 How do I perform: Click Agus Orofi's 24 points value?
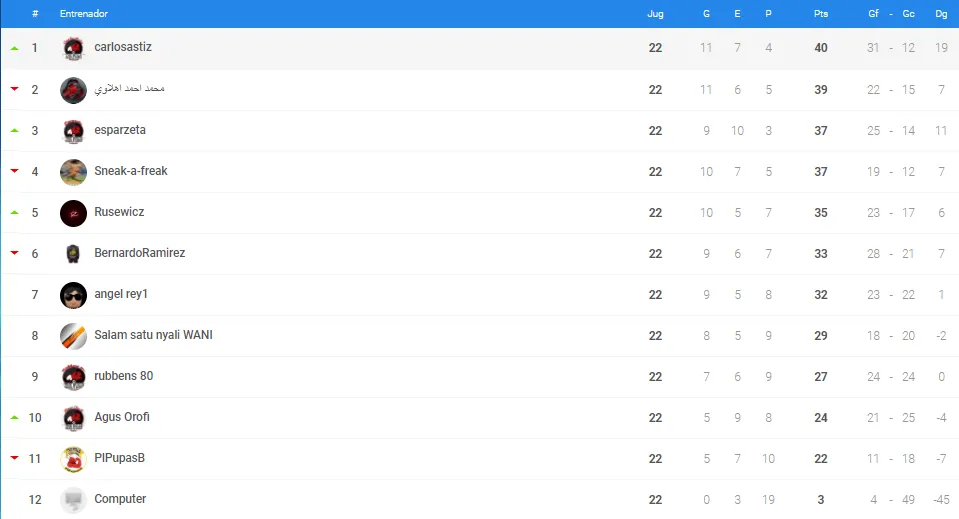821,418
